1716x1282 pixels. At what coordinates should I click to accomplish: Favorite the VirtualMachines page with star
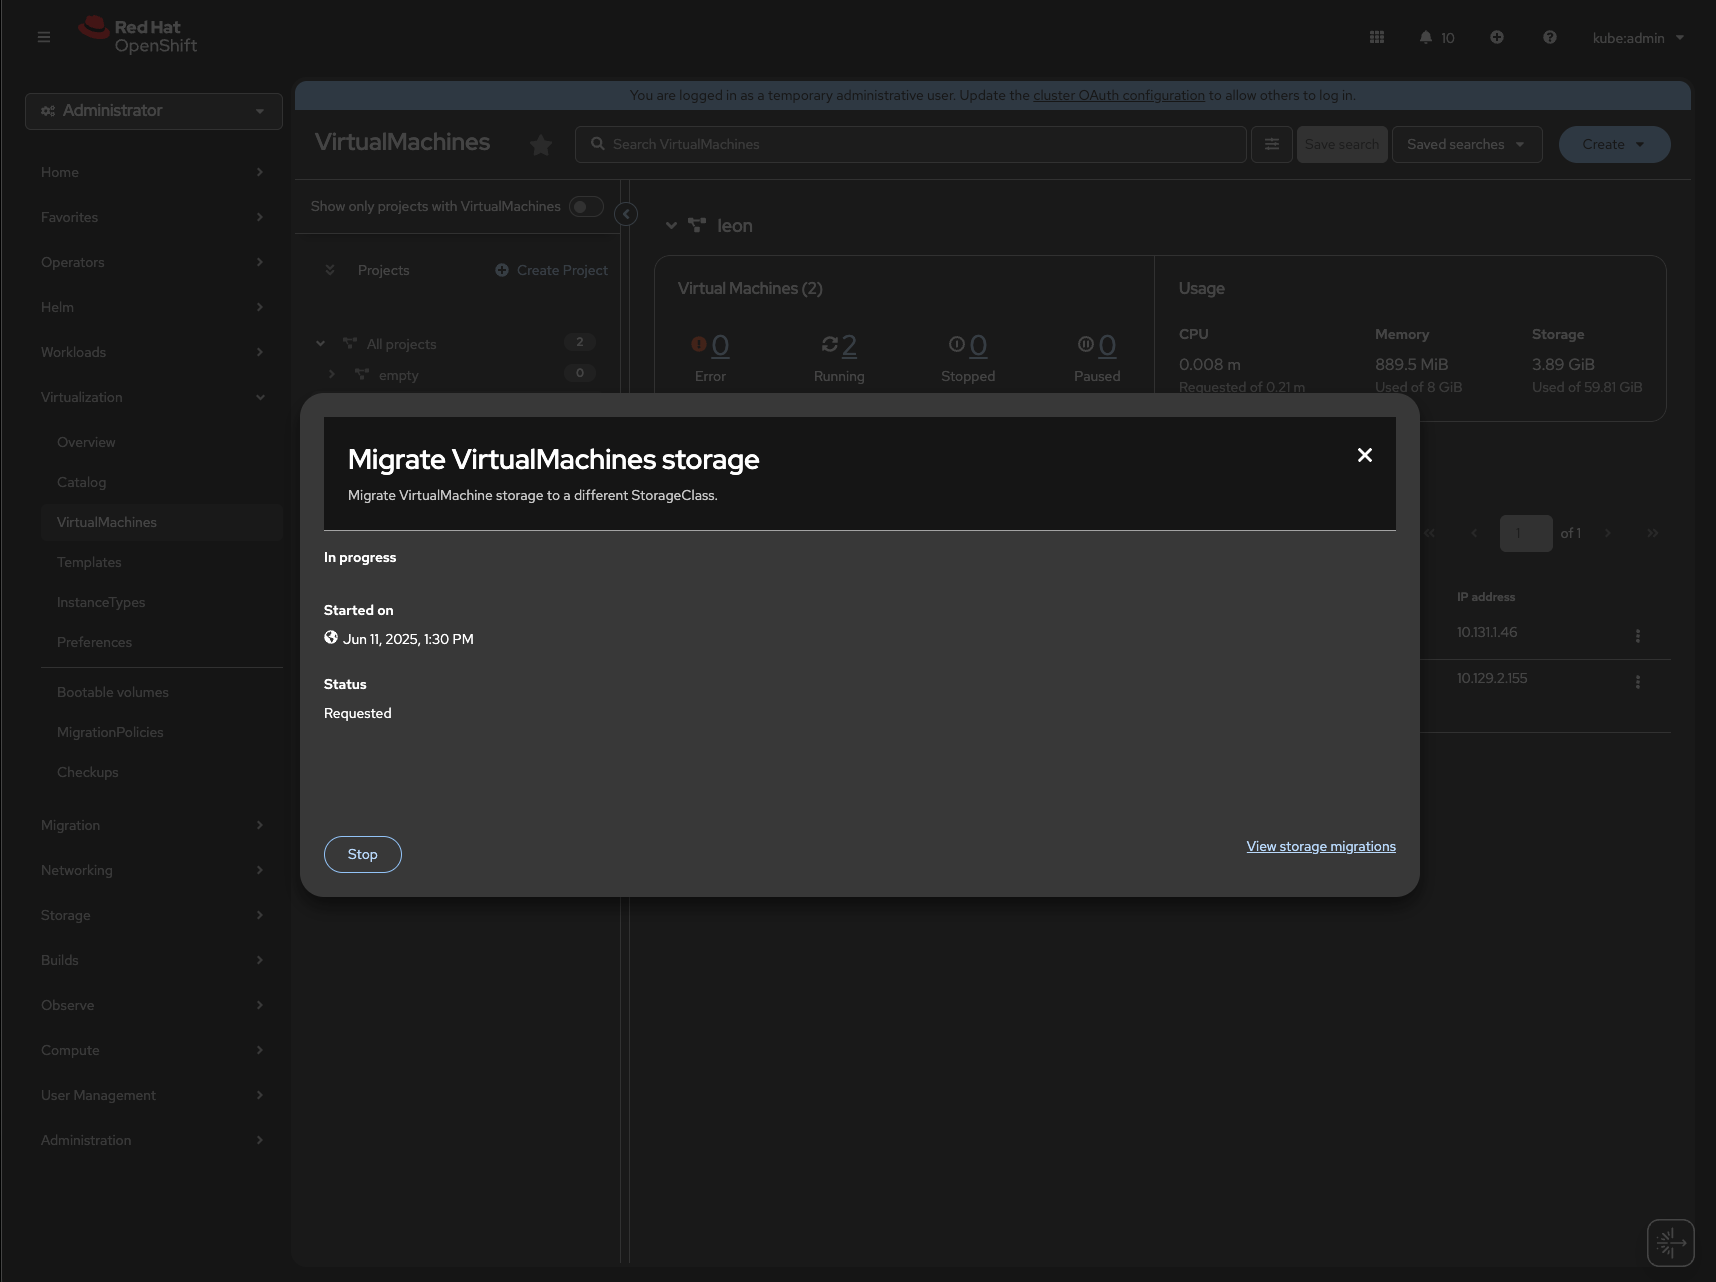pos(541,145)
